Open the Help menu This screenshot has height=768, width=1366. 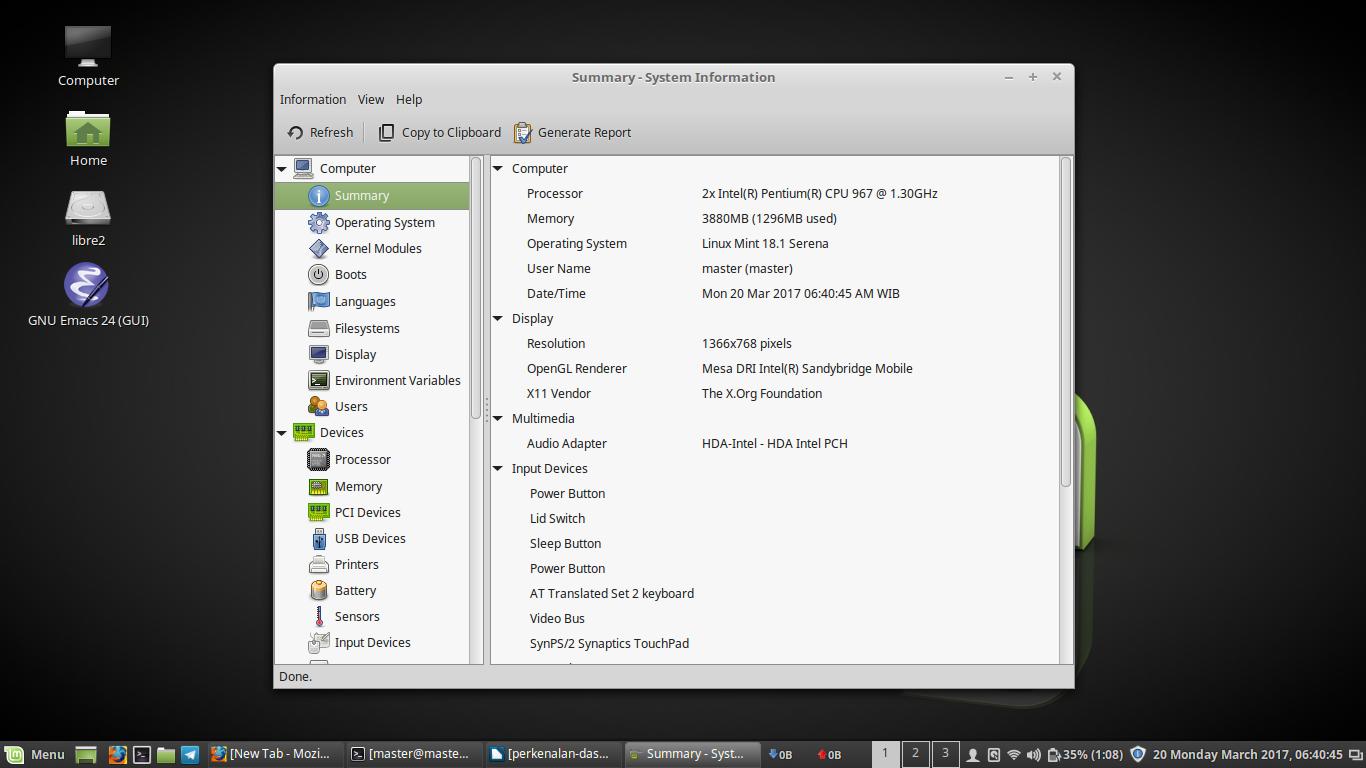tap(409, 99)
